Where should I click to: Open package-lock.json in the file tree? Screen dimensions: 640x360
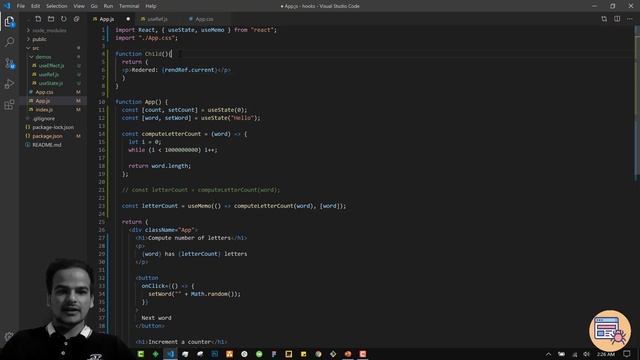tap(53, 127)
